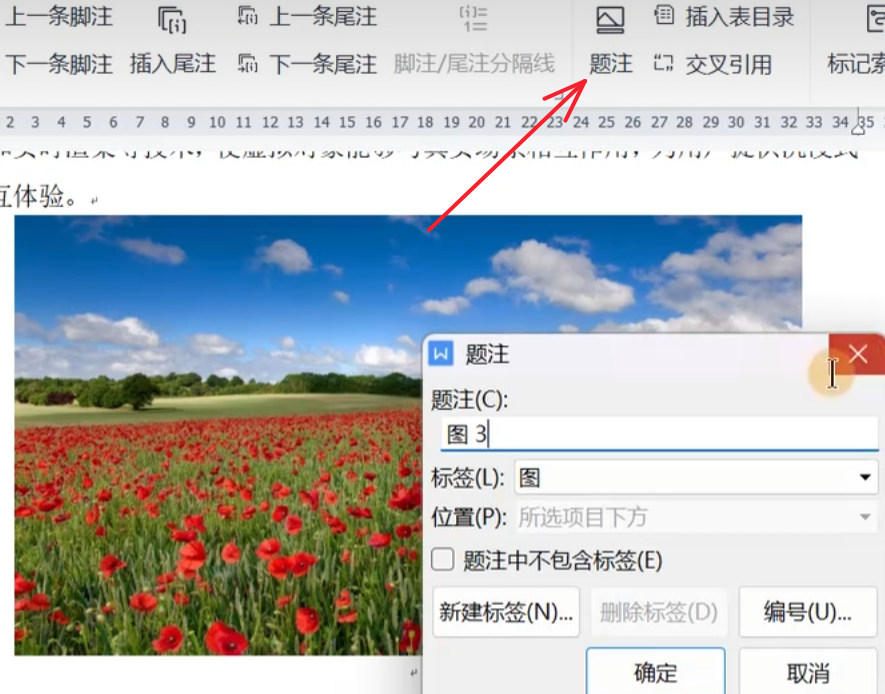Open Caption (题注) ribbon label
The width and height of the screenshot is (885, 694).
pyautogui.click(x=611, y=64)
